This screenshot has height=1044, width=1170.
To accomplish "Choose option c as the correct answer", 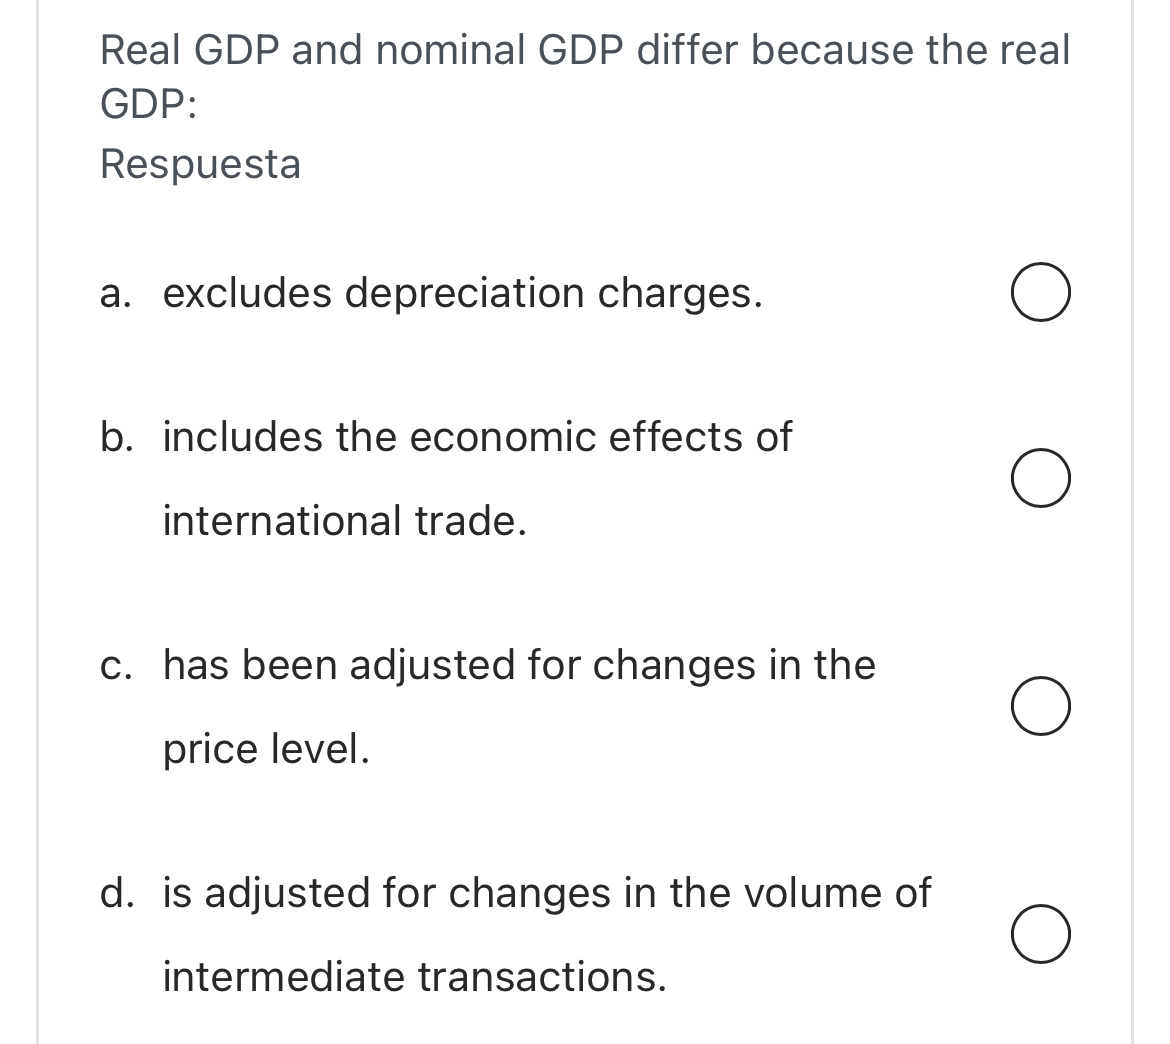I will (x=1041, y=707).
